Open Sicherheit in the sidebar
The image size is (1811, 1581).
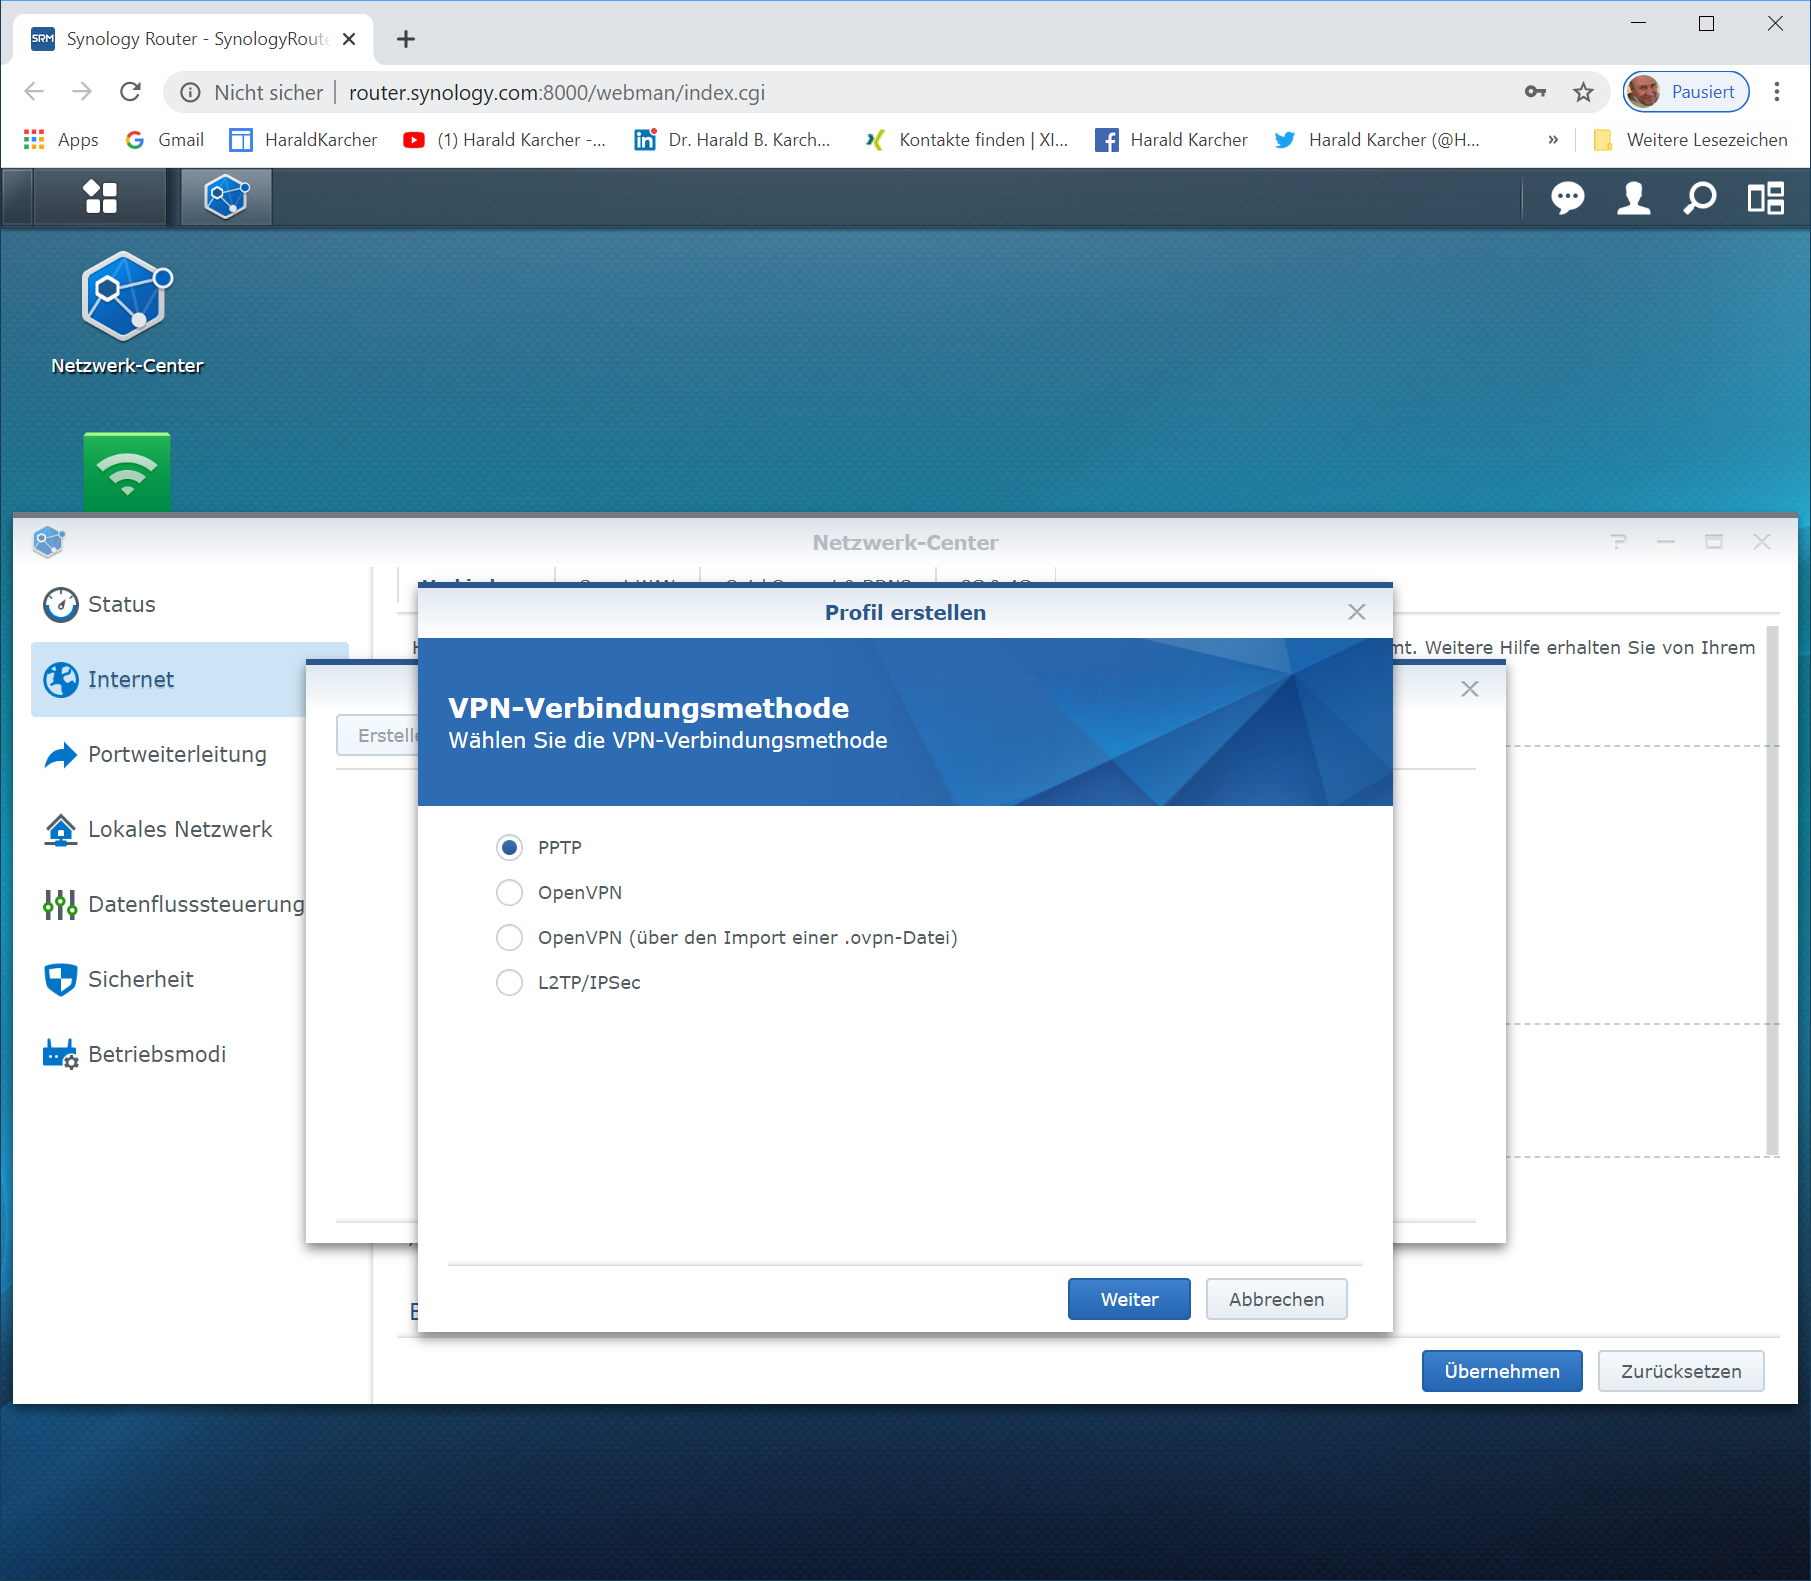[140, 979]
